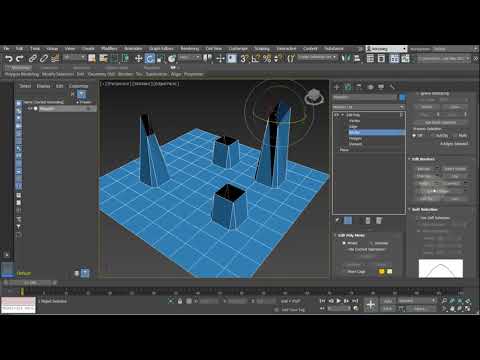Select the Model radio button
The width and height of the screenshot is (480, 360).
344,243
